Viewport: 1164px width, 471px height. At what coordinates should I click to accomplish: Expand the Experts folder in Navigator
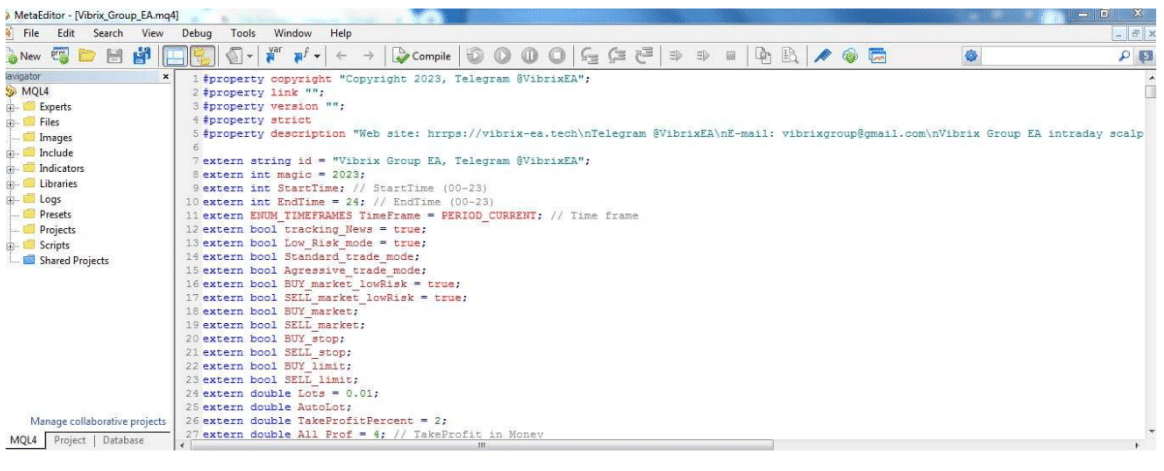11,106
